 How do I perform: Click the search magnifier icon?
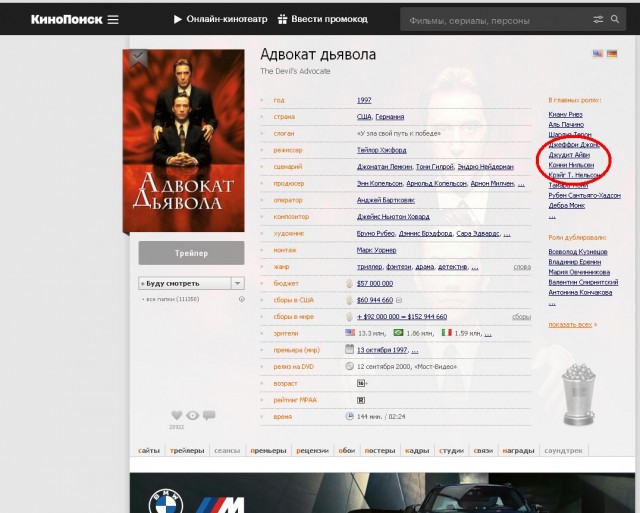tap(615, 19)
